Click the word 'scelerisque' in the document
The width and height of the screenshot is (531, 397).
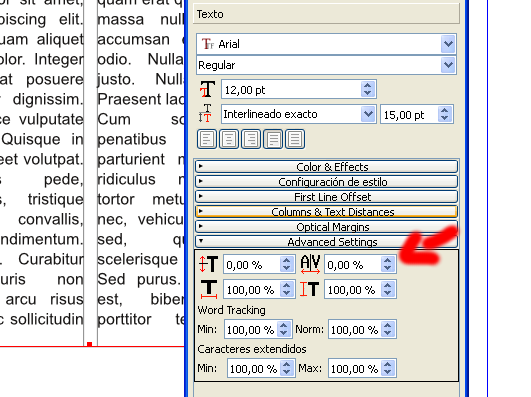coord(137,259)
